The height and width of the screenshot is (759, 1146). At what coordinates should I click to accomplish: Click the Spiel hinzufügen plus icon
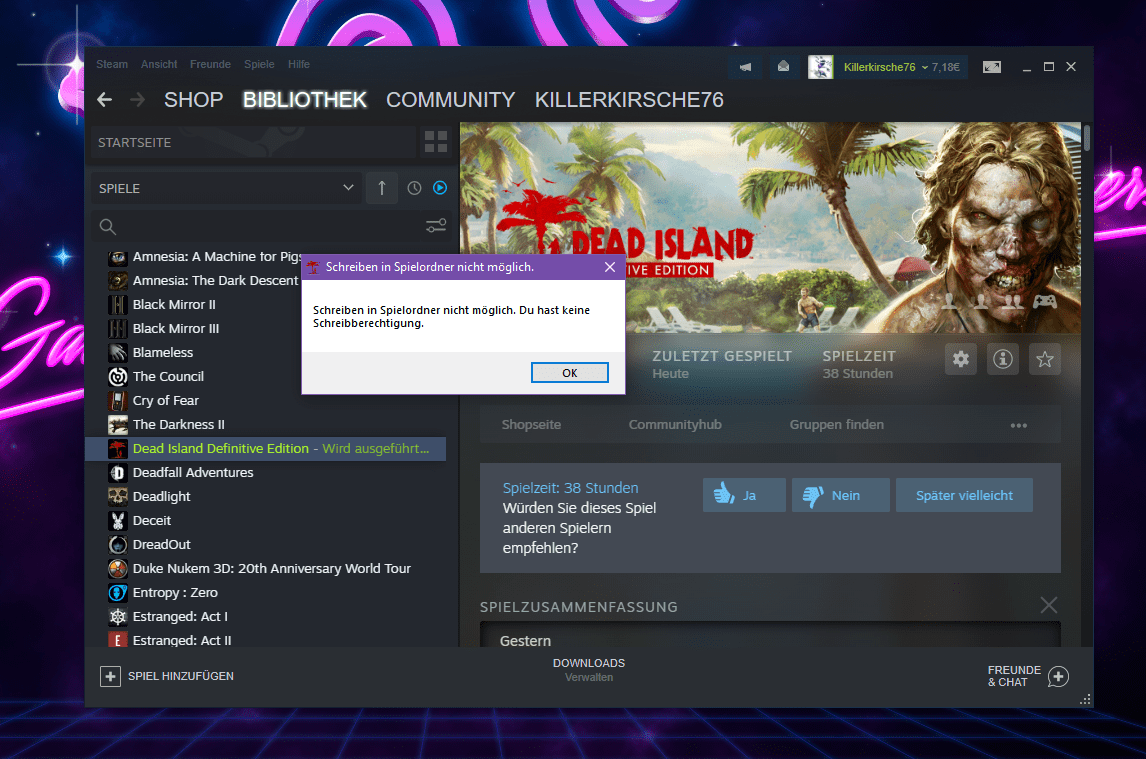[x=110, y=676]
